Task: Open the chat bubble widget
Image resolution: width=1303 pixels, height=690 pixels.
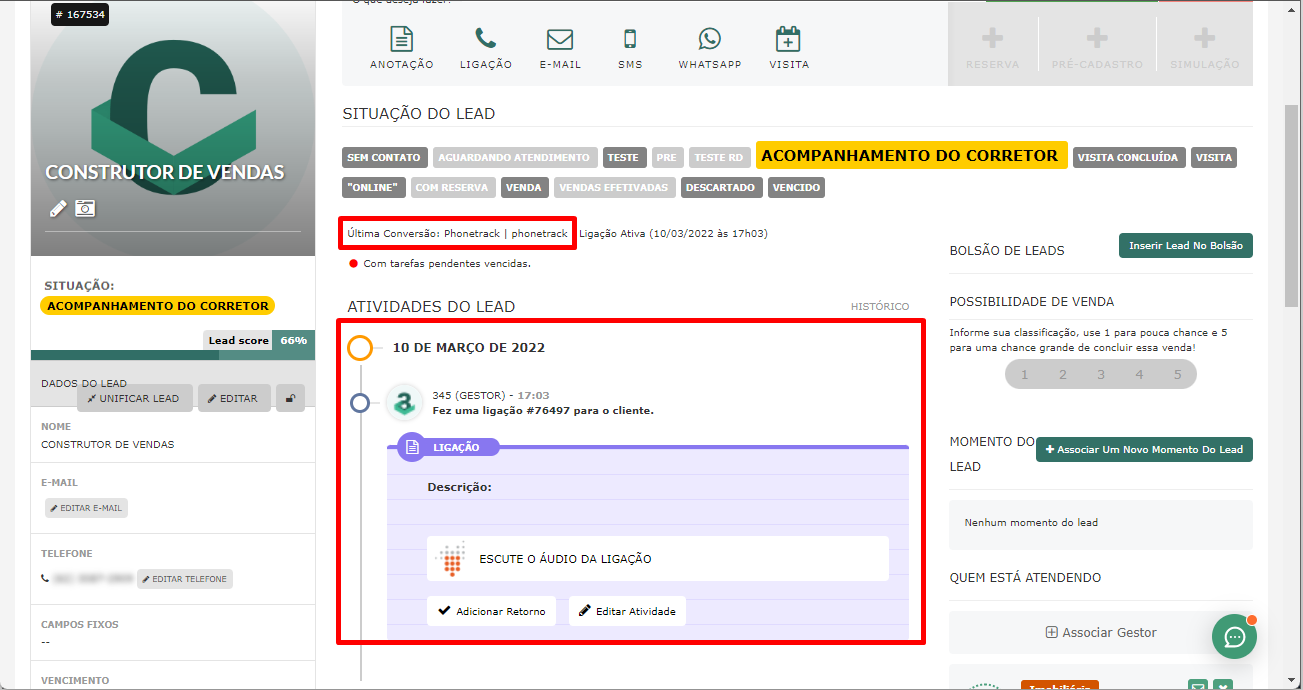Action: [x=1235, y=637]
